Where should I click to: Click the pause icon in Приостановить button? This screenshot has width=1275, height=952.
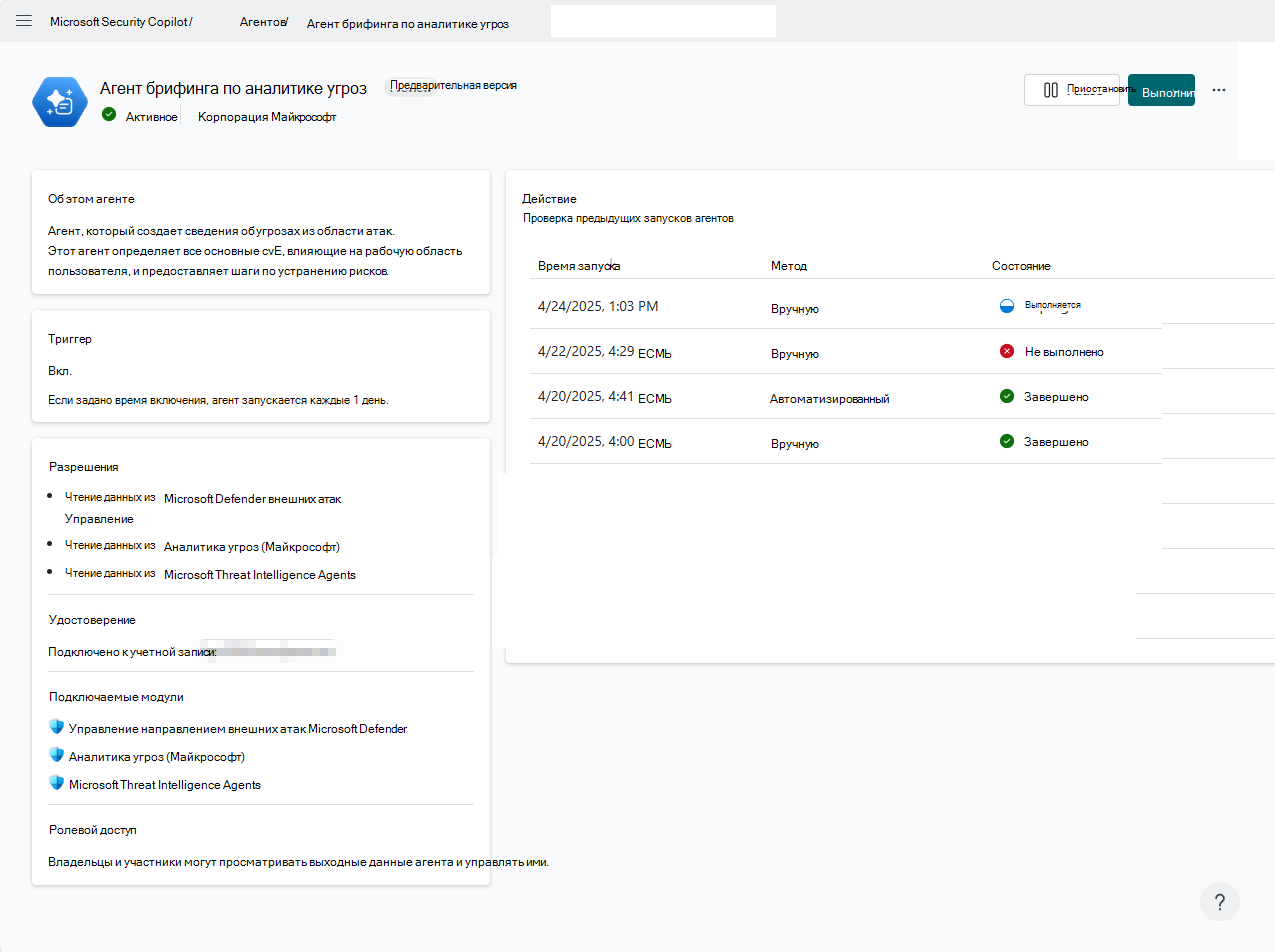(x=1050, y=90)
